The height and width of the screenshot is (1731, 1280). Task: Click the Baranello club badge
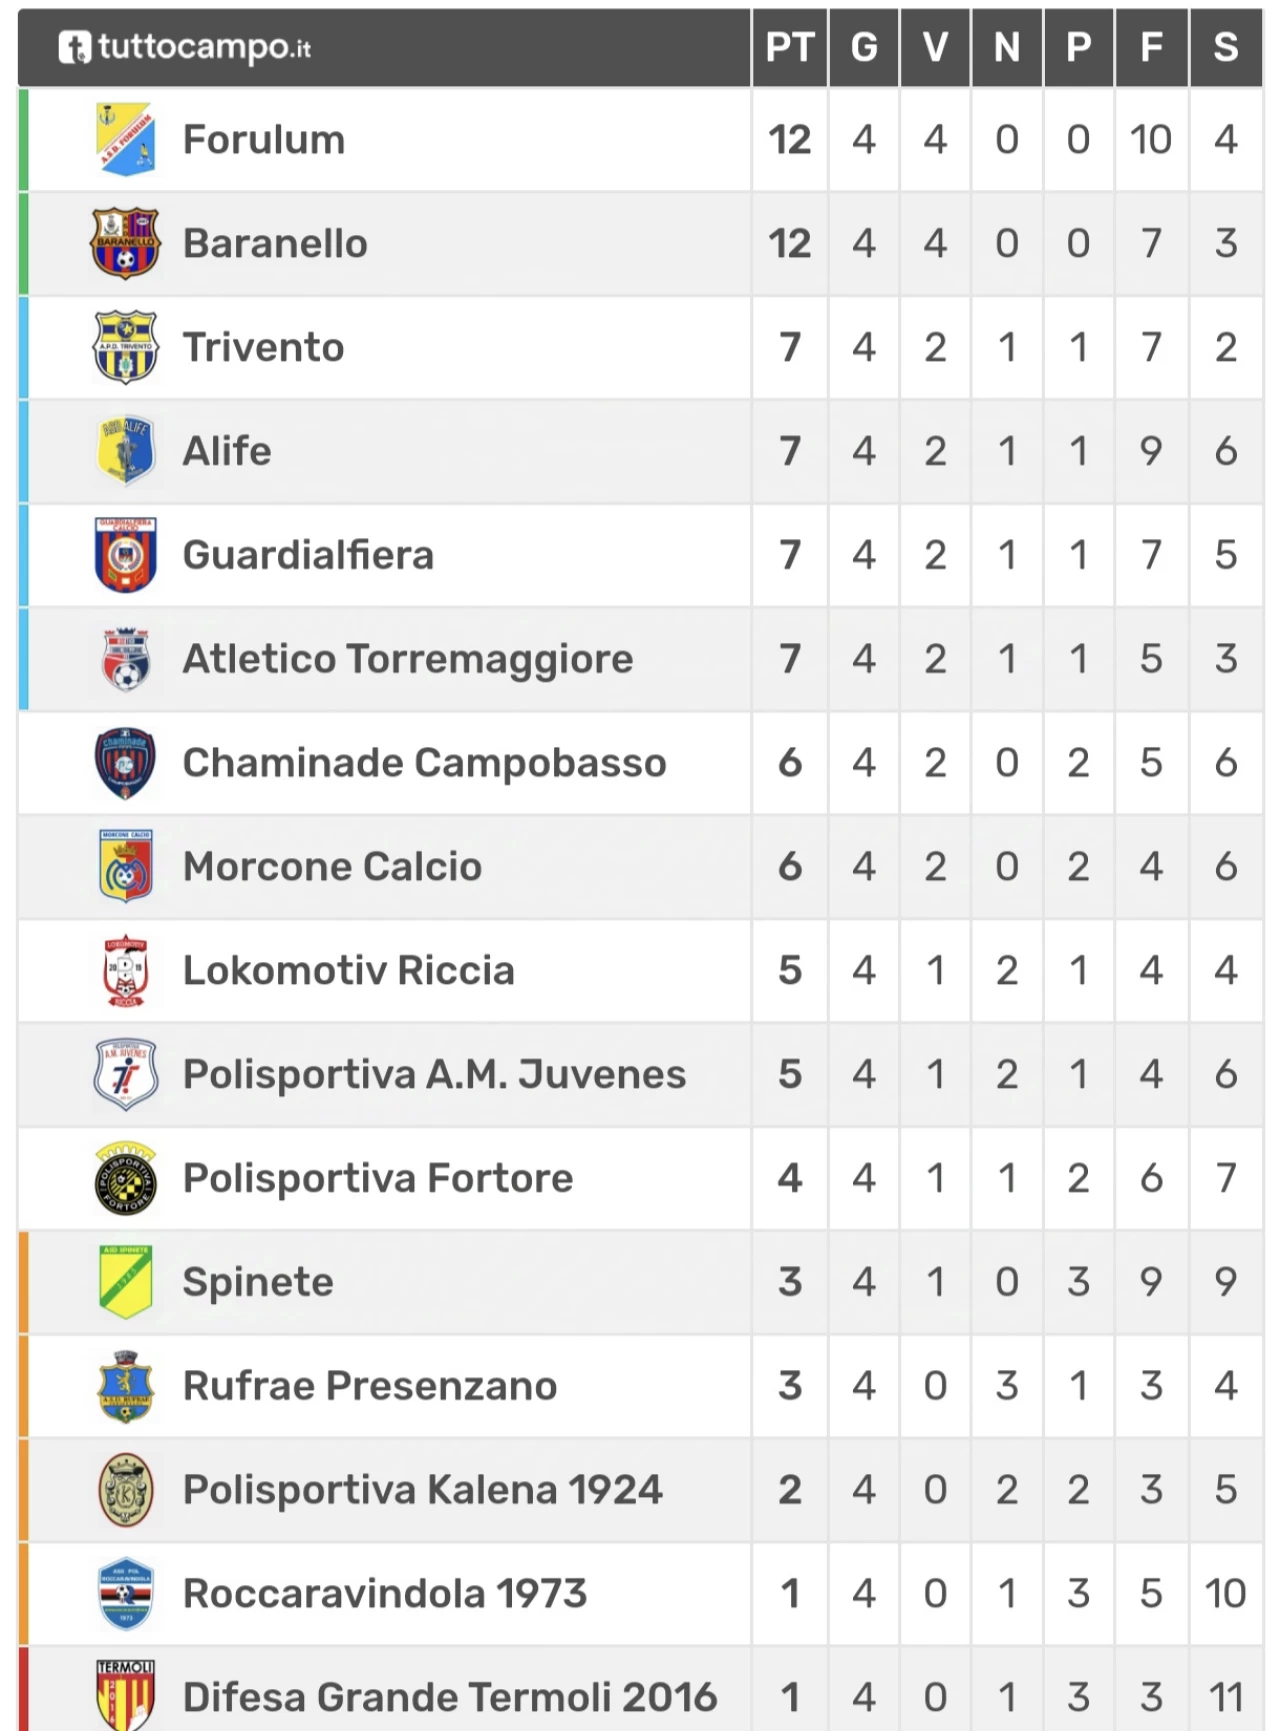pos(125,243)
